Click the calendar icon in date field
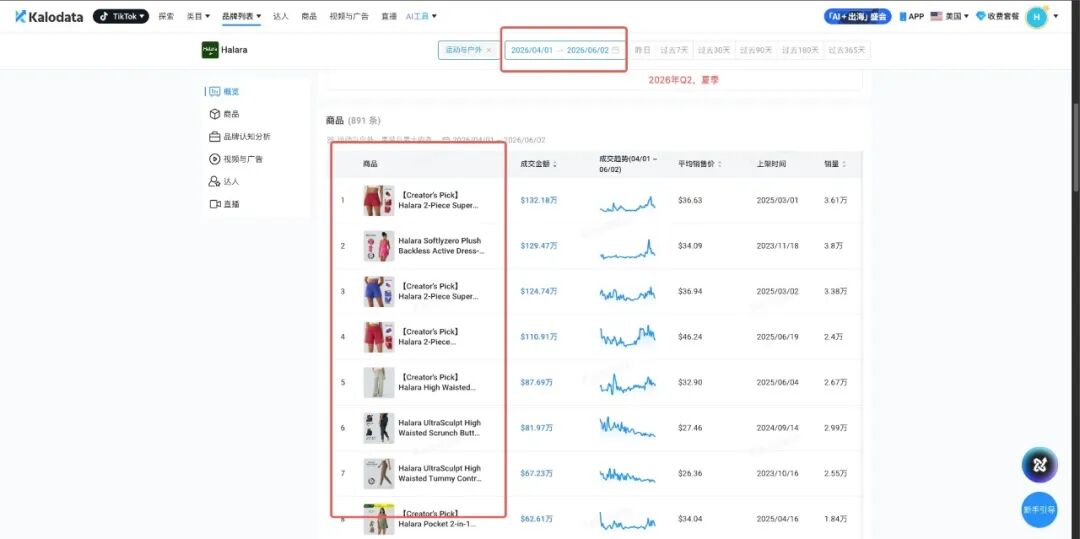This screenshot has height=539, width=1080. pyautogui.click(x=615, y=50)
